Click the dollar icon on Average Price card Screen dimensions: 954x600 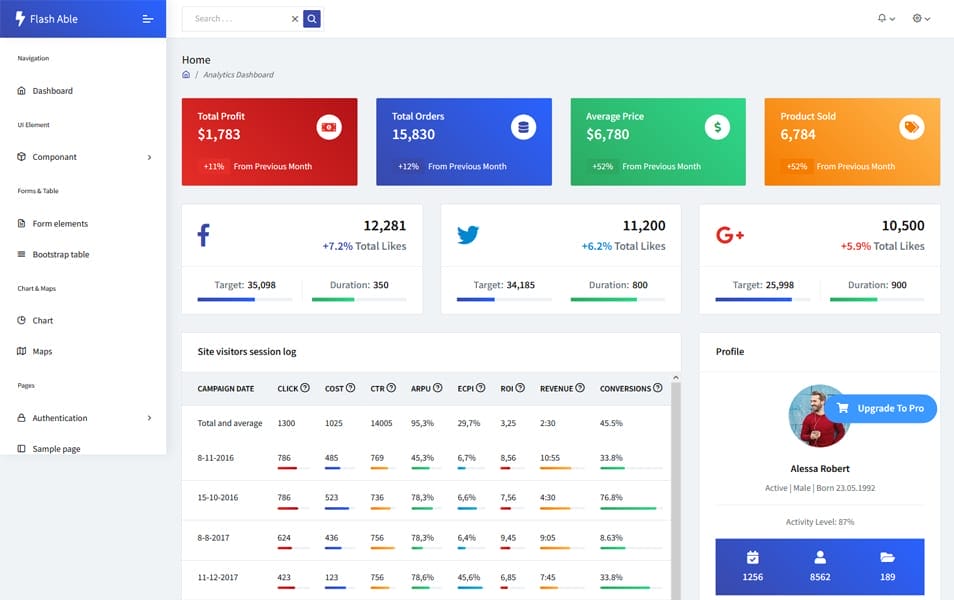(716, 126)
